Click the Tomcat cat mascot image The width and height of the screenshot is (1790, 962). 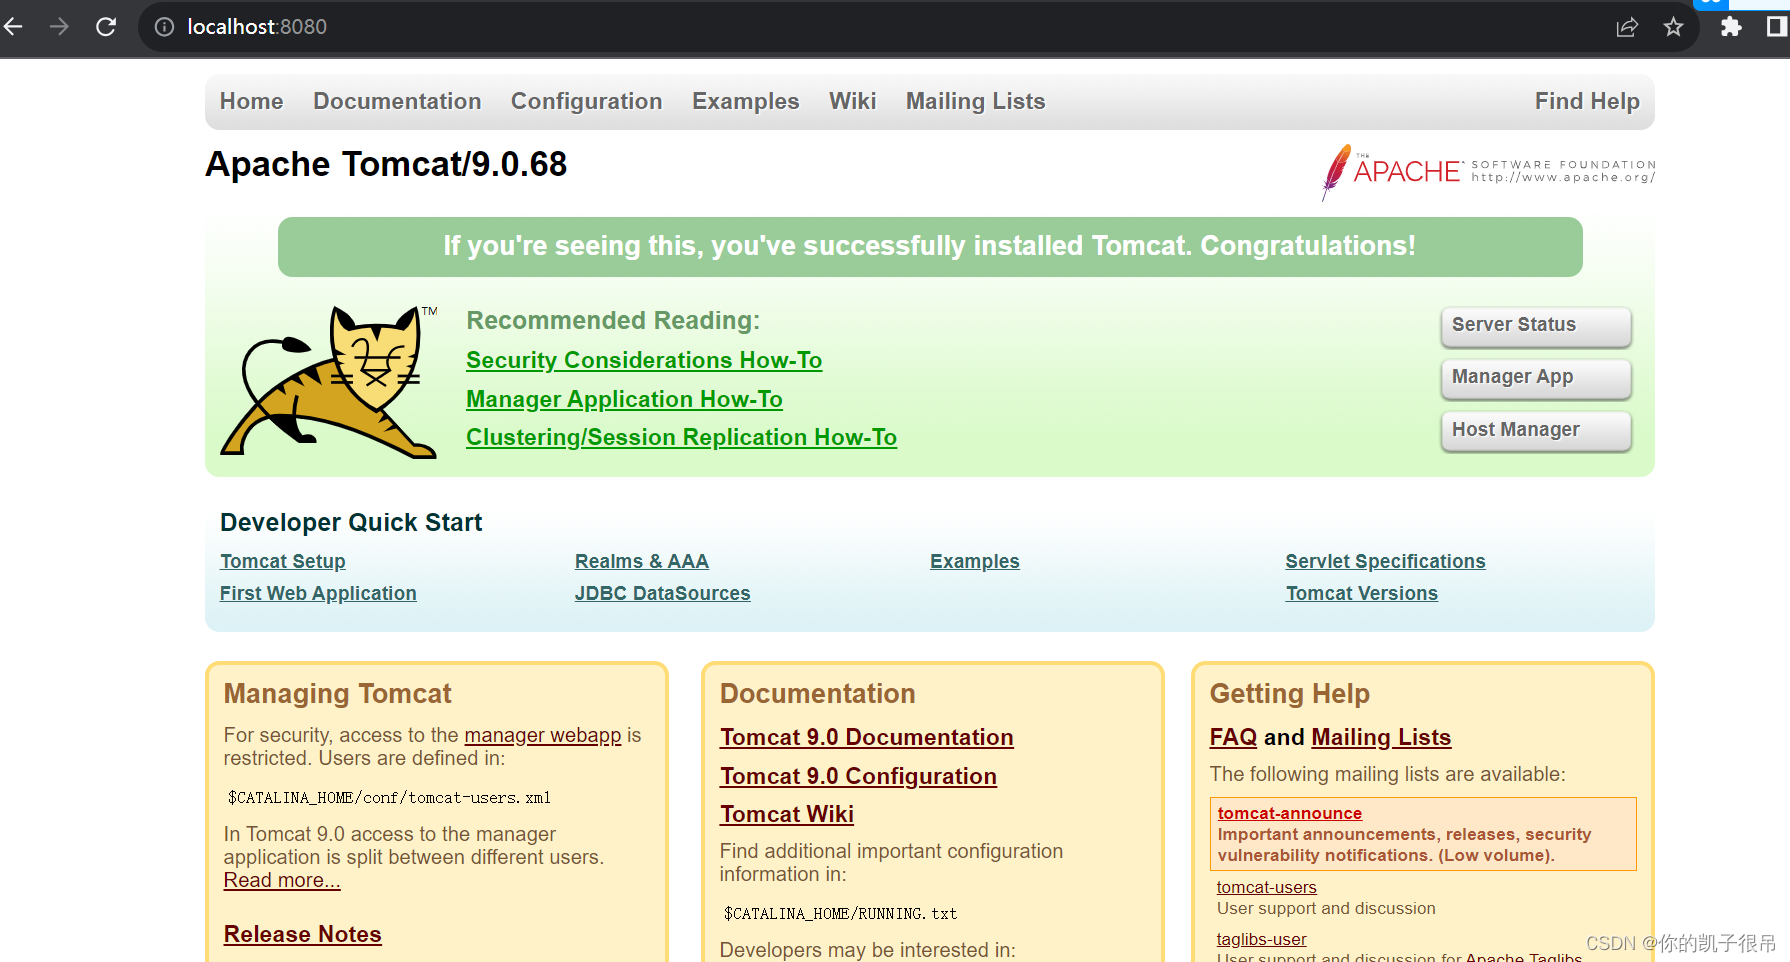[x=329, y=382]
